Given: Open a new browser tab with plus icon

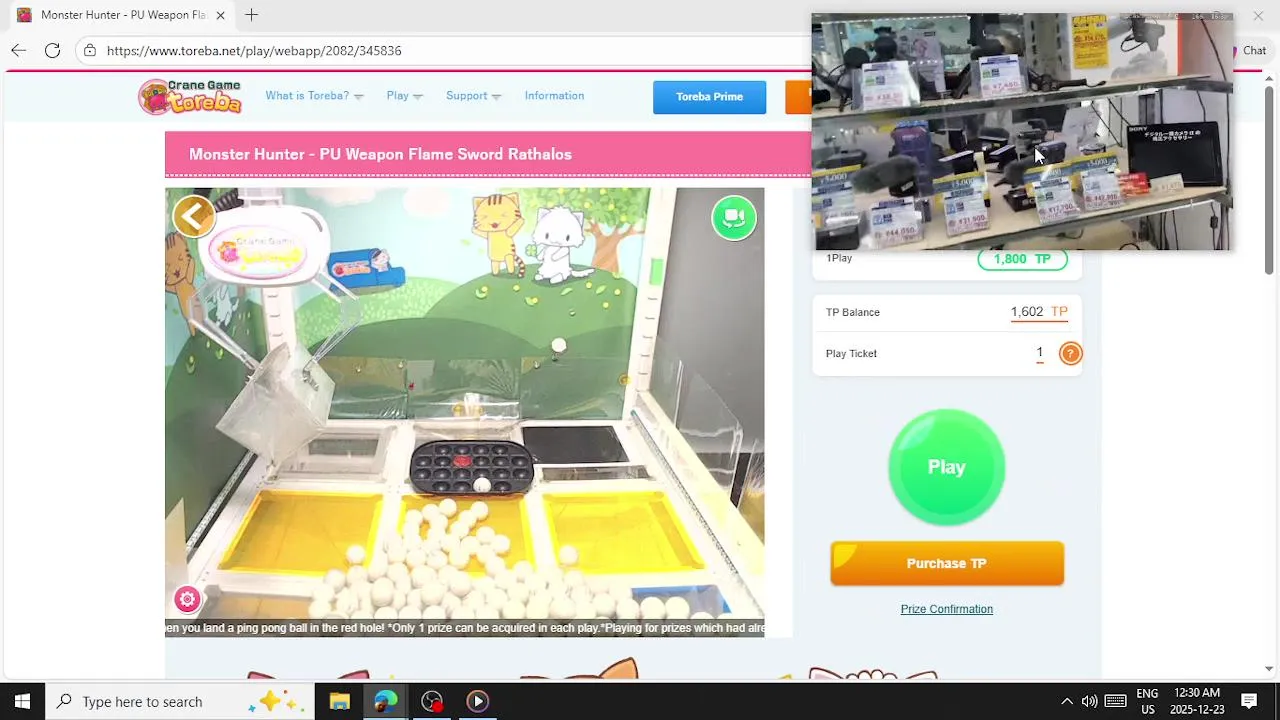Looking at the screenshot, I should (x=252, y=15).
